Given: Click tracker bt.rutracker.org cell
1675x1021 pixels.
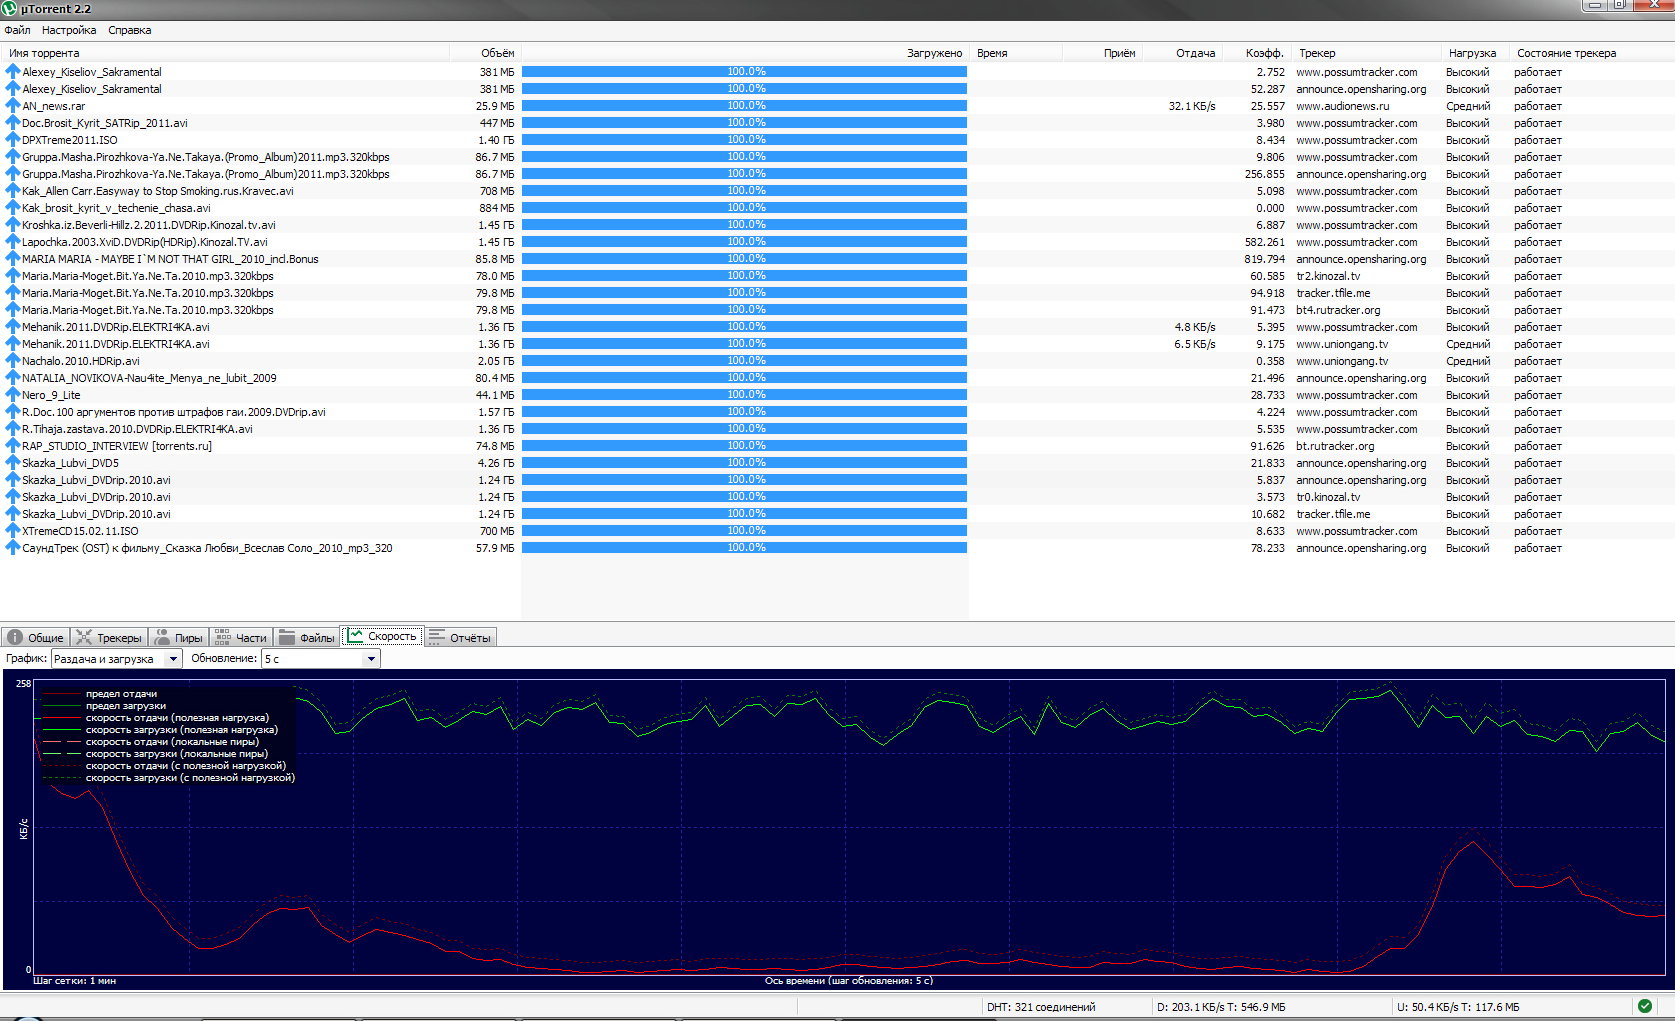Looking at the screenshot, I should [x=1335, y=446].
